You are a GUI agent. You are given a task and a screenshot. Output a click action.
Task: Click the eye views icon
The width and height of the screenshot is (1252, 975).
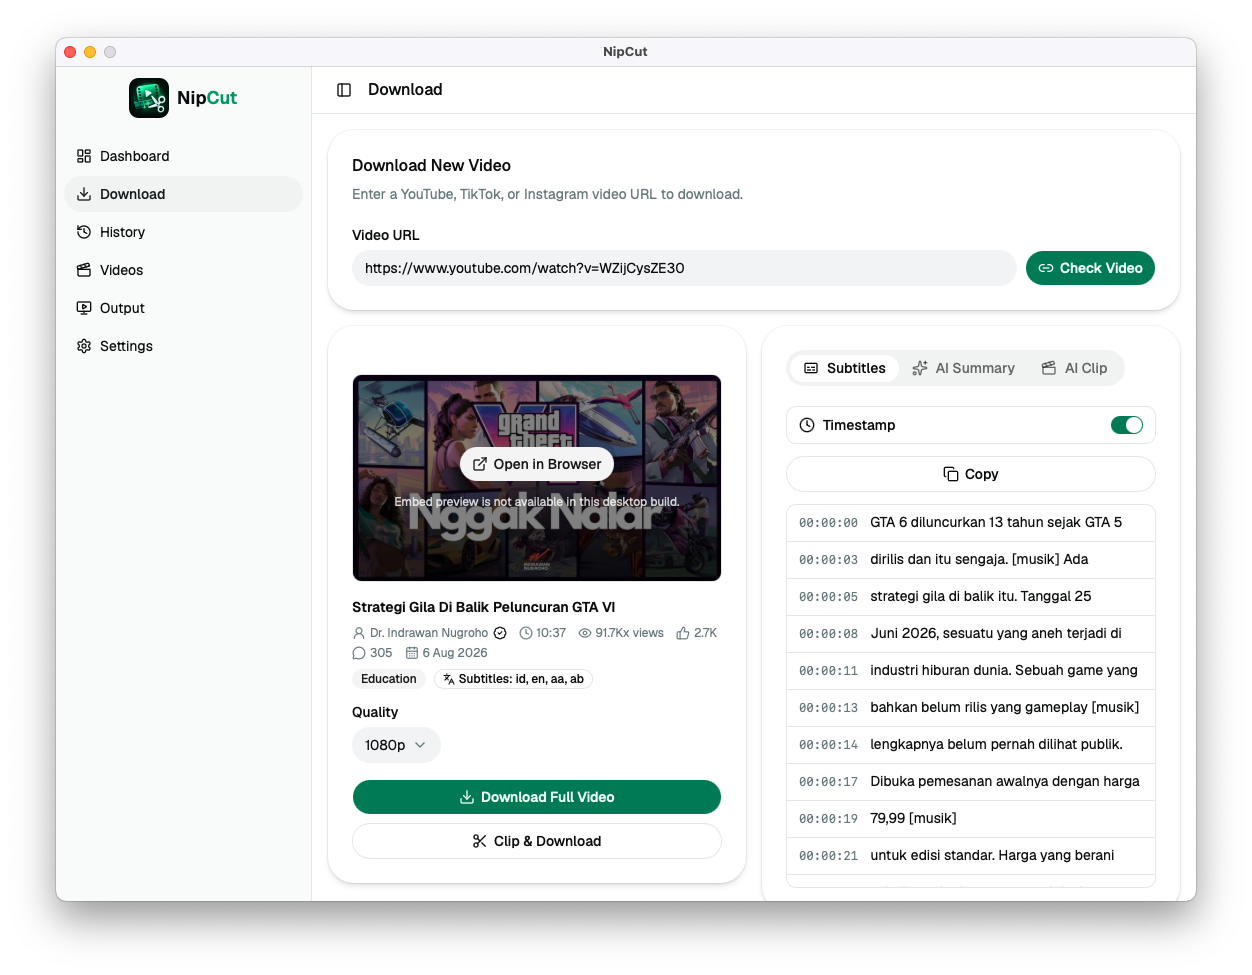[x=585, y=633]
